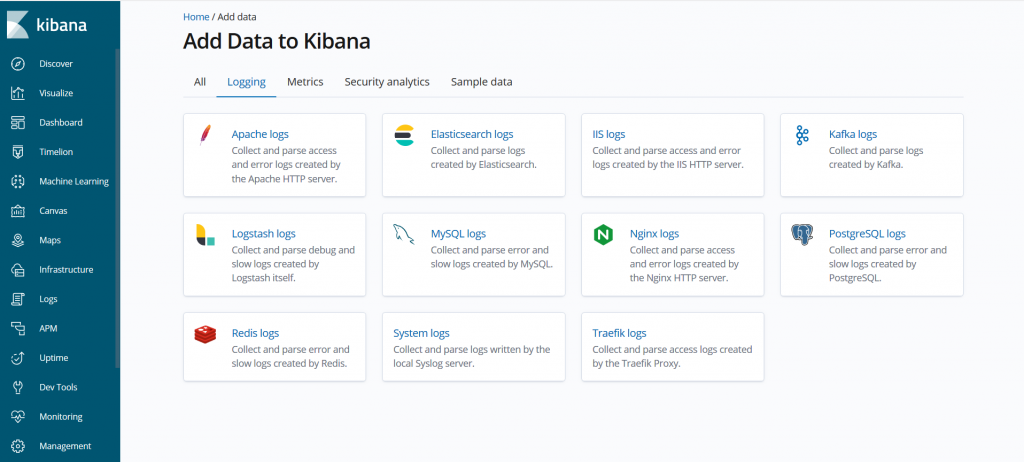Click the Machine Learning sidebar label
This screenshot has height=462, width=1024.
74,181
